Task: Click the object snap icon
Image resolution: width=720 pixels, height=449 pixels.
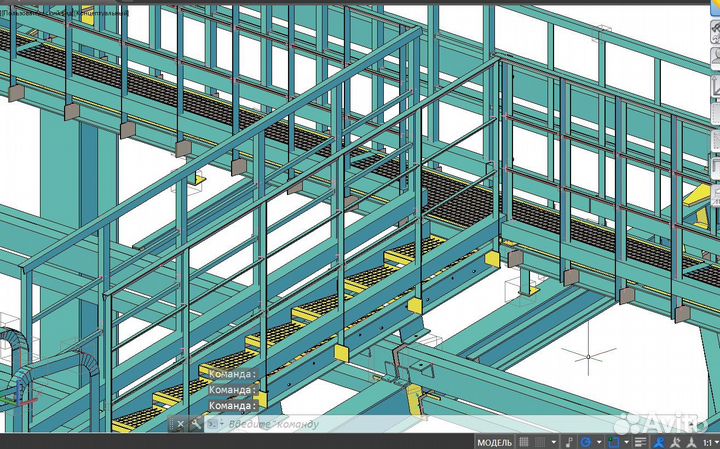Action: [x=613, y=442]
